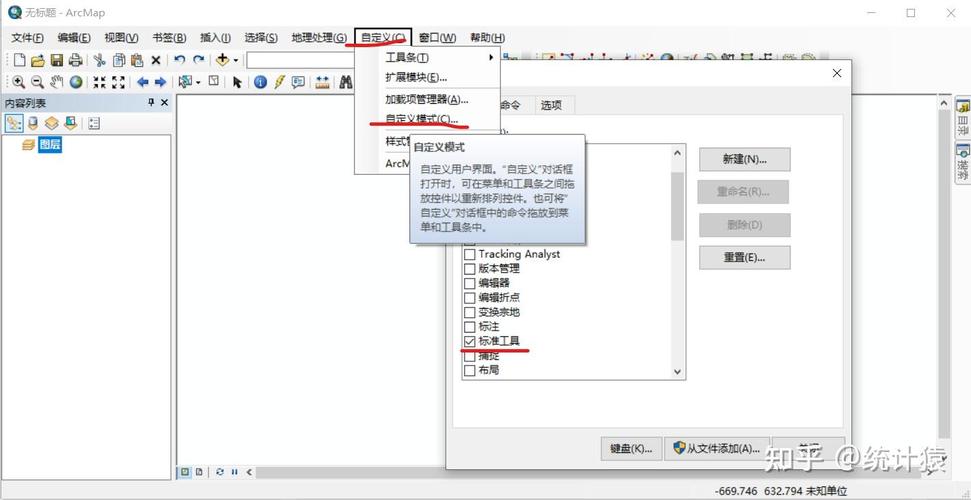Select the Measure ruler tool
This screenshot has height=500, width=971.
click(322, 82)
